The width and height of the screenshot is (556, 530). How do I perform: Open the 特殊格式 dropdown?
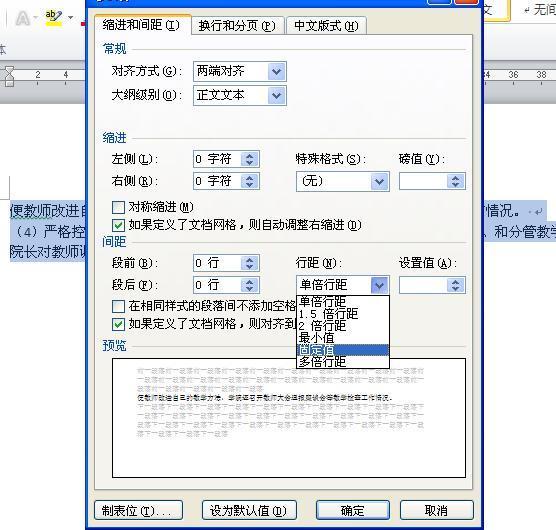click(x=379, y=182)
